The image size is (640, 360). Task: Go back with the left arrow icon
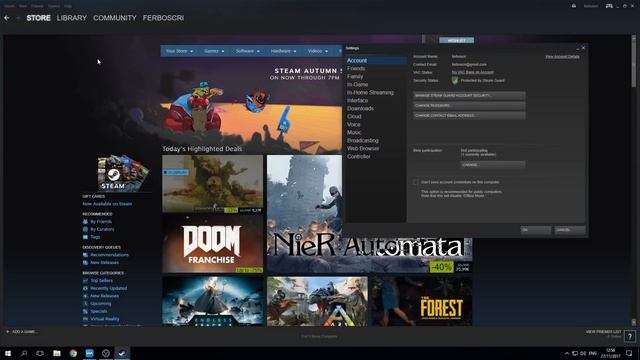click(x=7, y=18)
